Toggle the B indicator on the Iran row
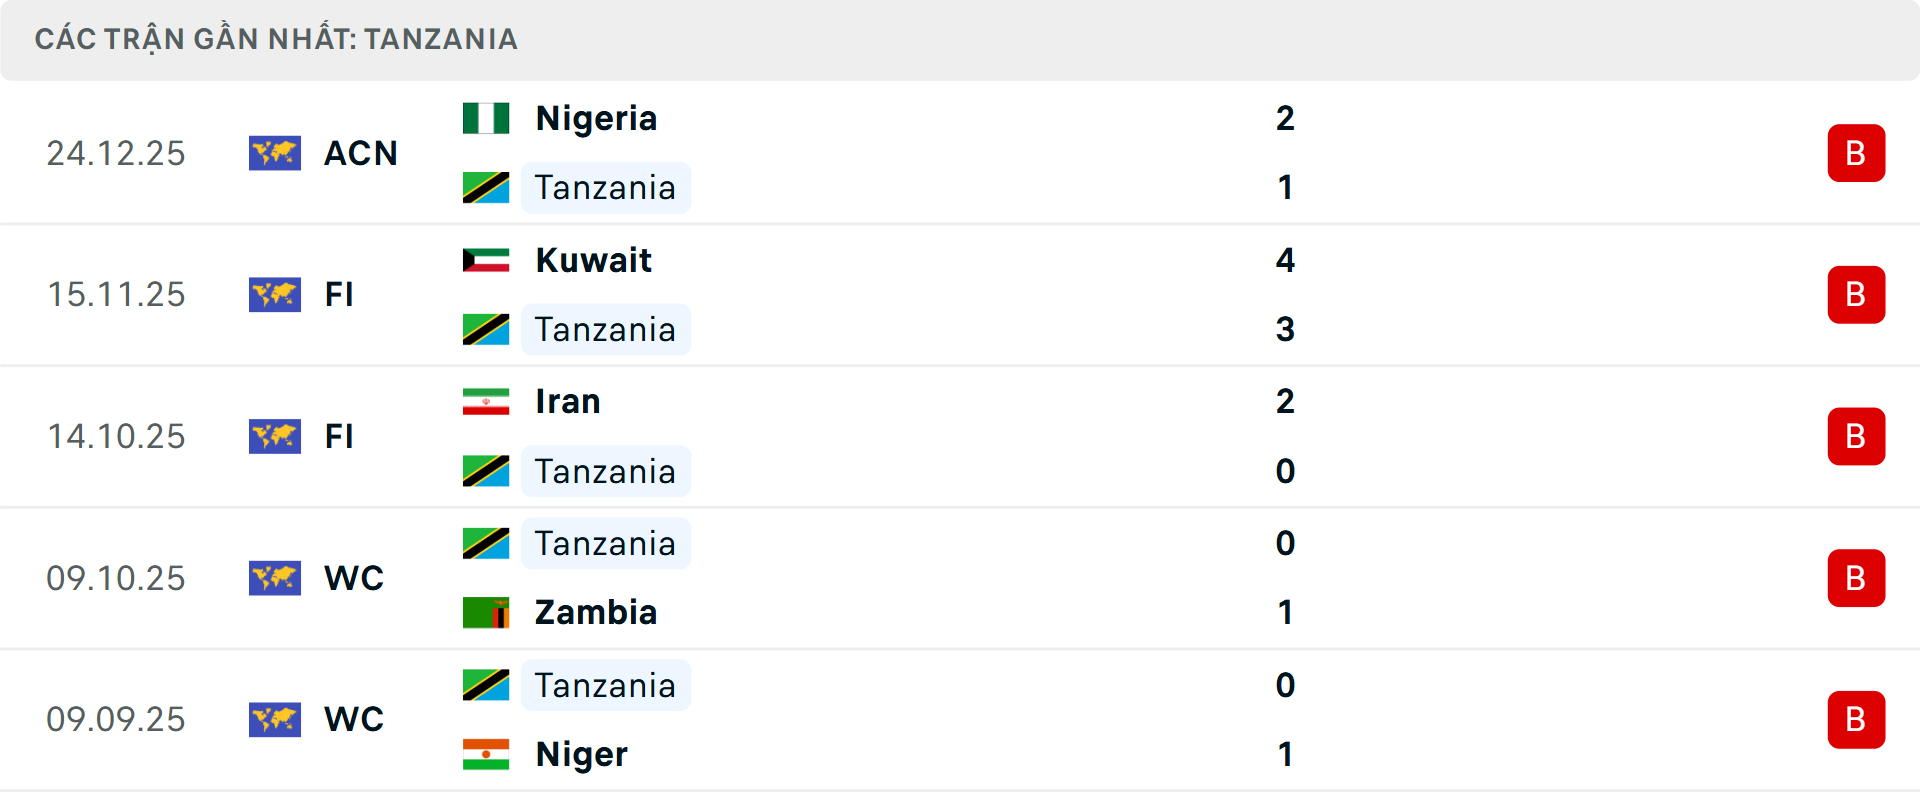The height and width of the screenshot is (792, 1920). point(1857,437)
